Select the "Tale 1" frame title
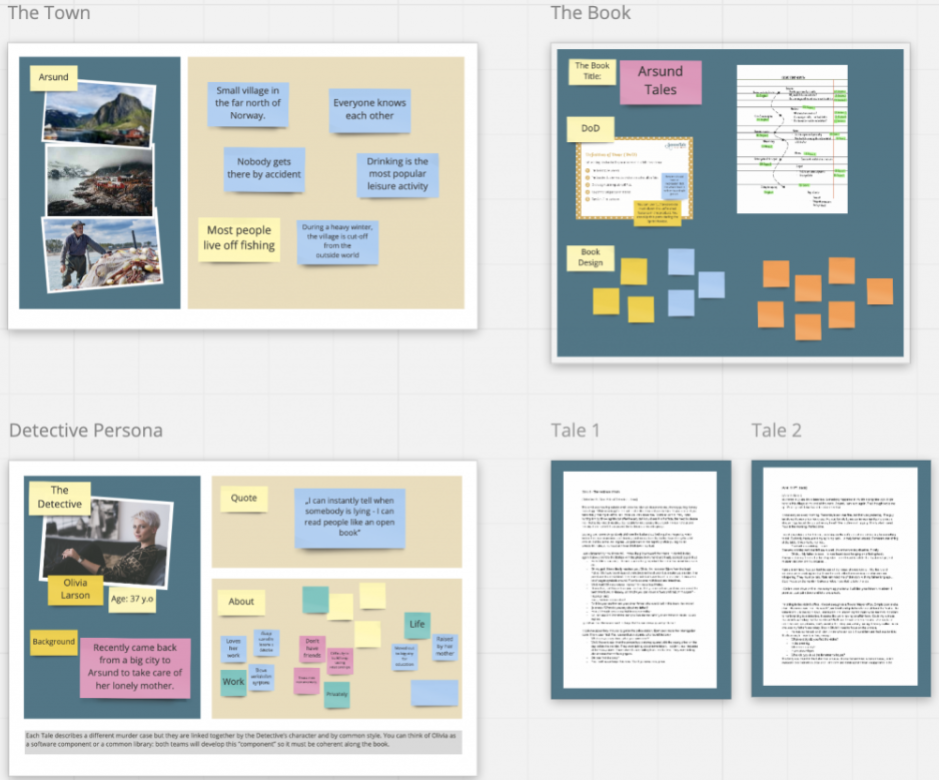The height and width of the screenshot is (780, 939). click(x=575, y=430)
